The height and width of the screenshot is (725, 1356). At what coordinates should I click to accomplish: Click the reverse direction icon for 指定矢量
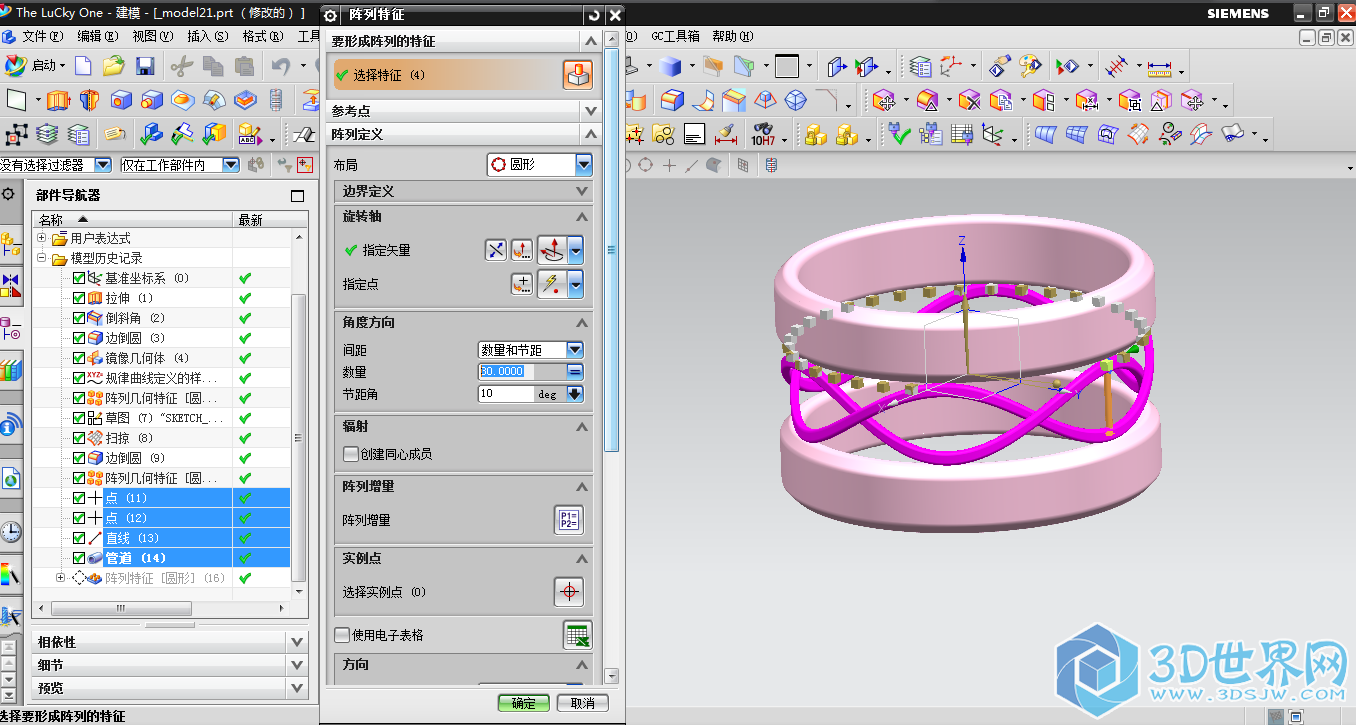(496, 250)
